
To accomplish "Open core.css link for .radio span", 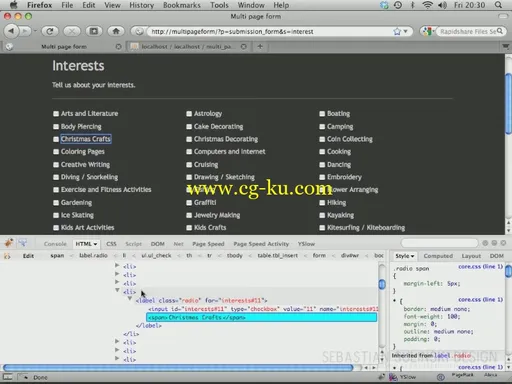I will pyautogui.click(x=480, y=266).
